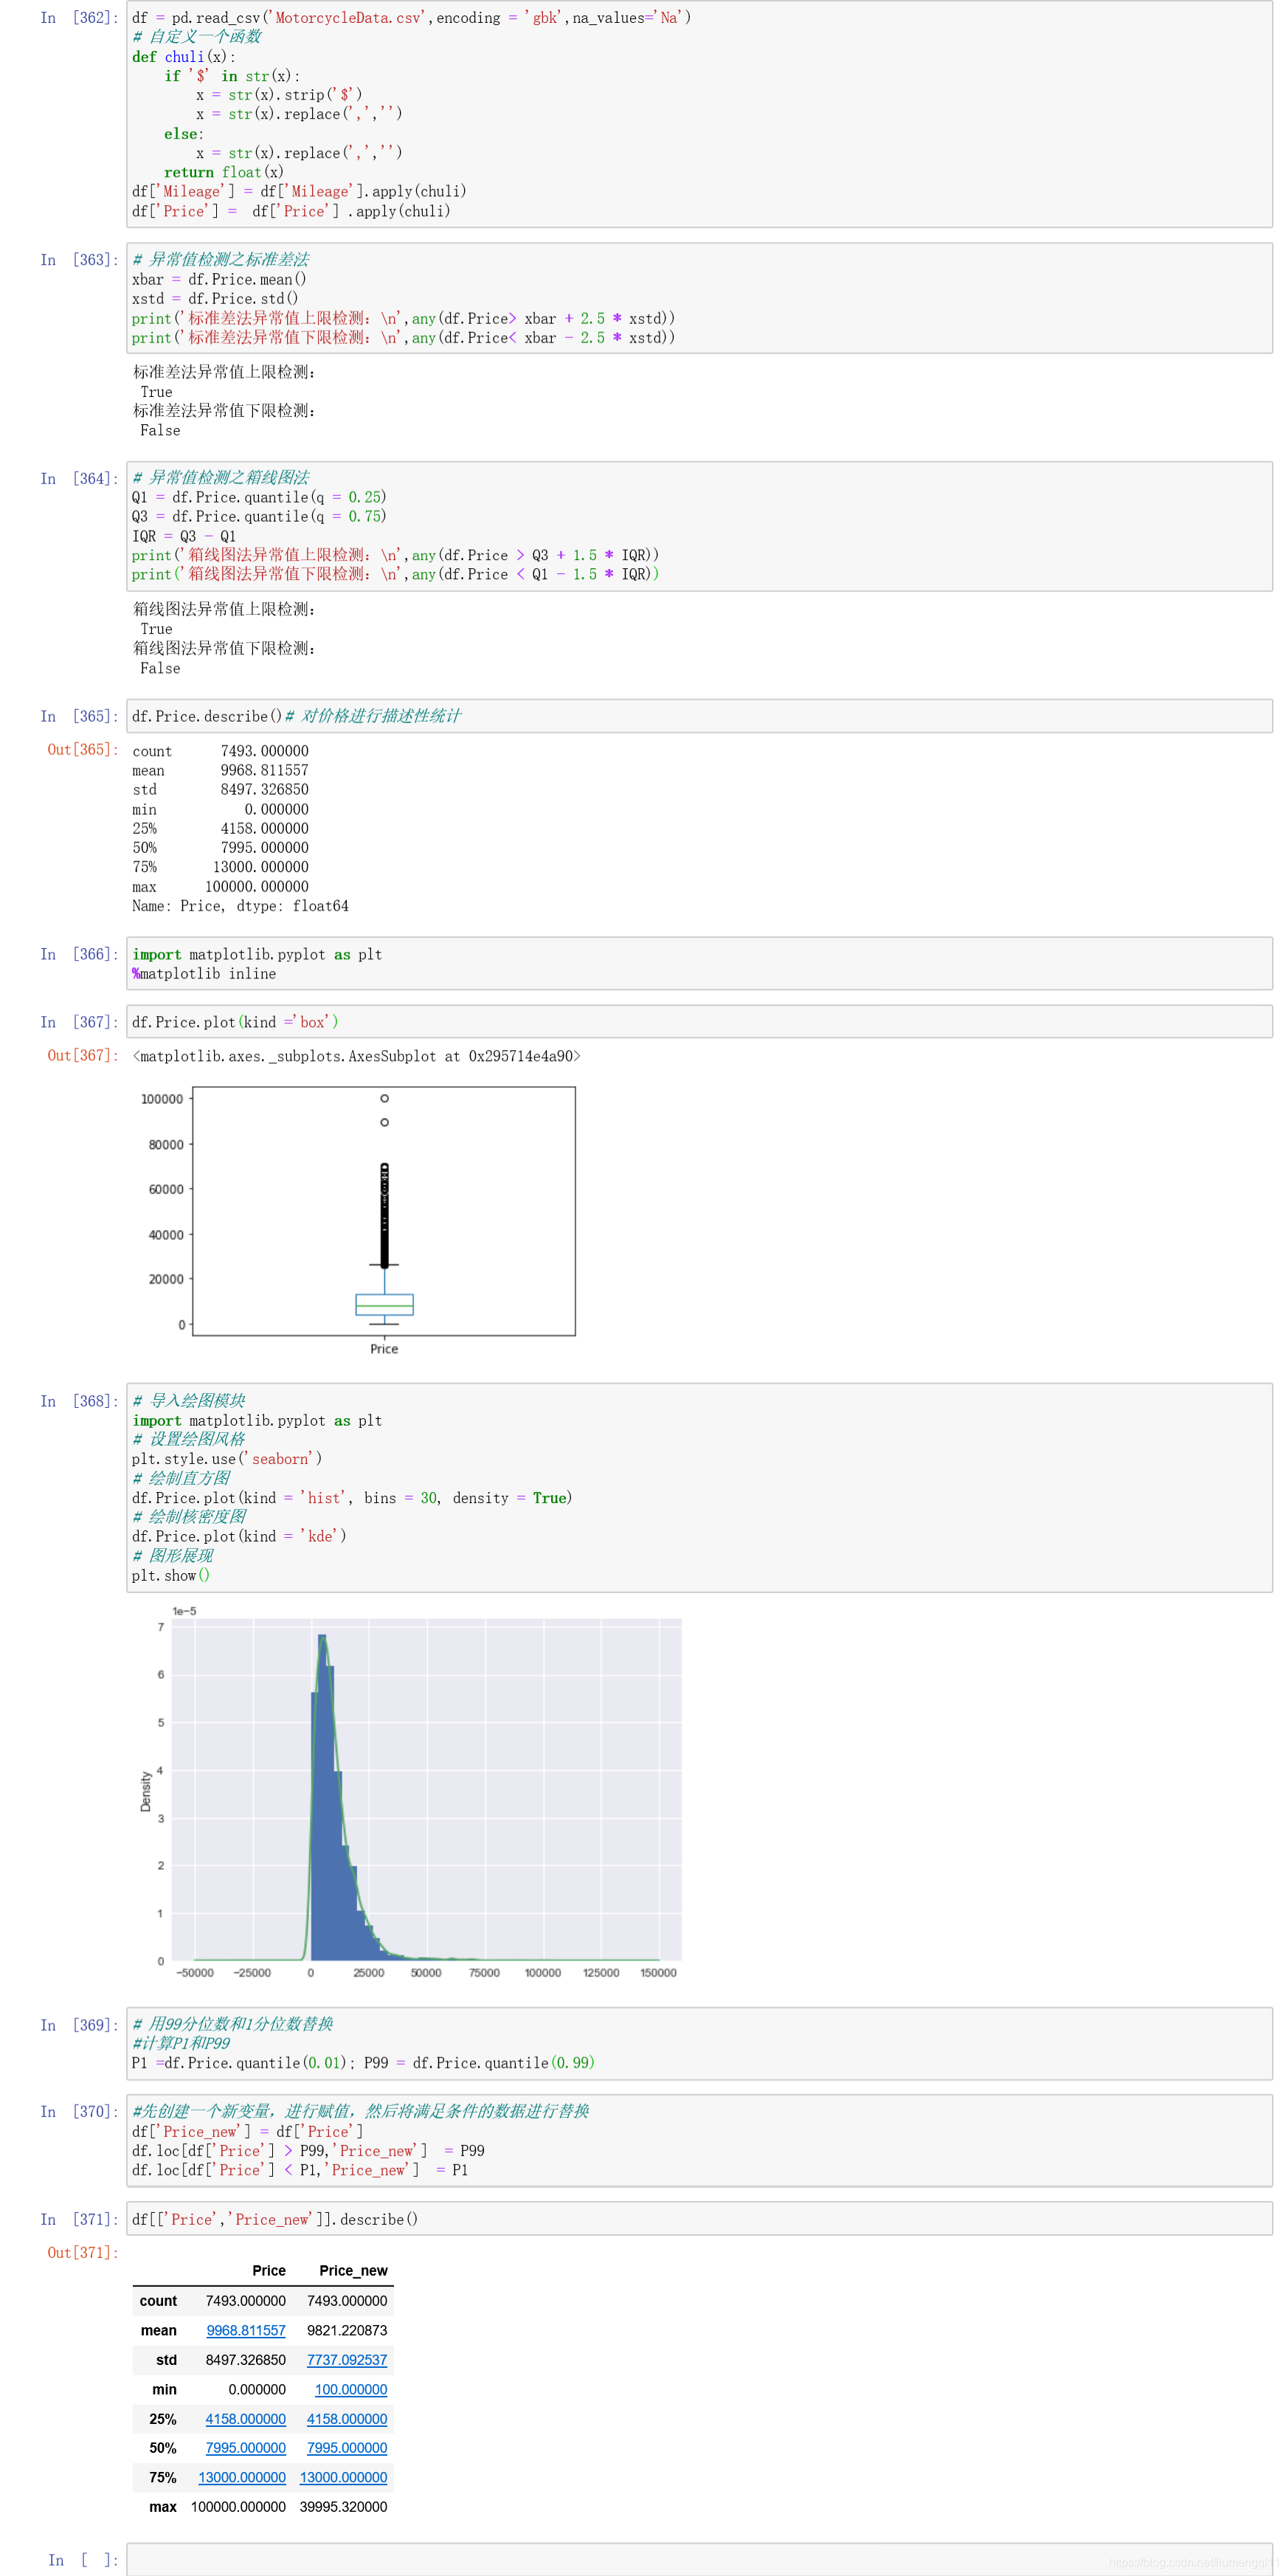Click the 8497.326850 std value in table
1286x2576 pixels.
tap(246, 2360)
